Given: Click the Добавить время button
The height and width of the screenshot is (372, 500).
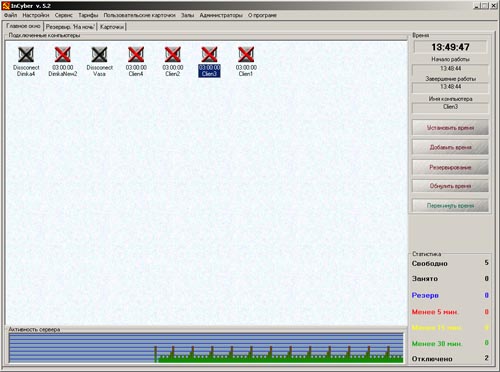Looking at the screenshot, I should click(450, 147).
